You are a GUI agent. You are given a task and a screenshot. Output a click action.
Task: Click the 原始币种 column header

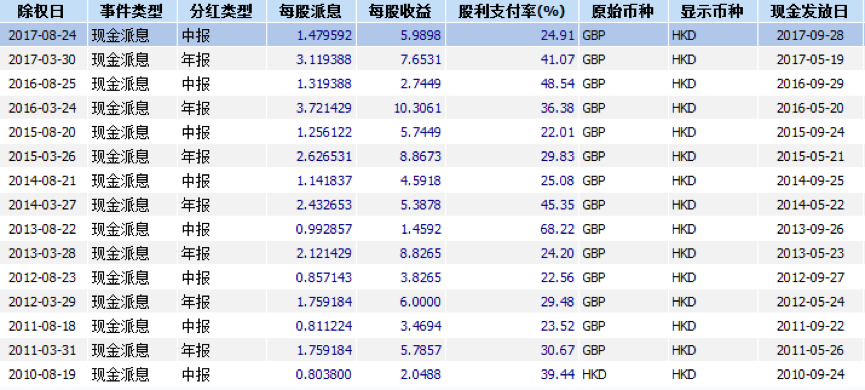[x=623, y=11]
